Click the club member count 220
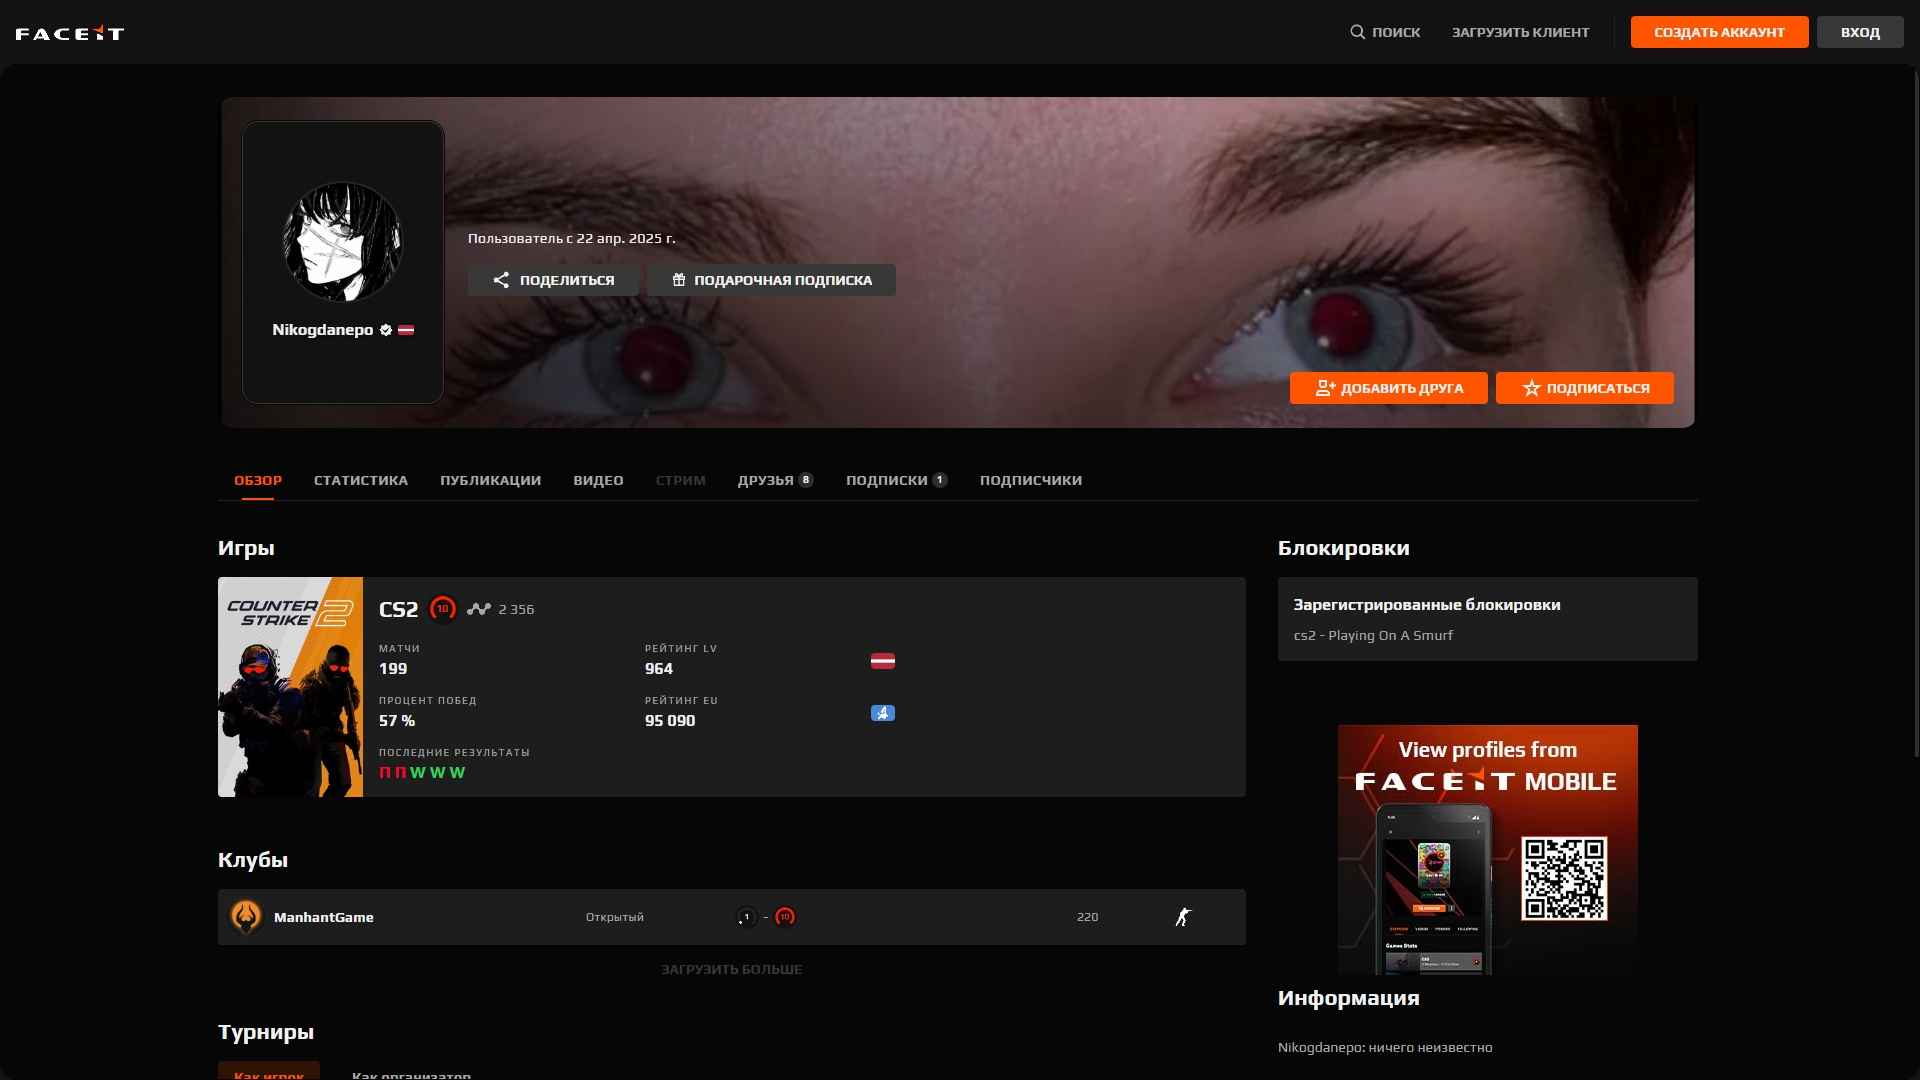This screenshot has height=1080, width=1920. (1088, 917)
